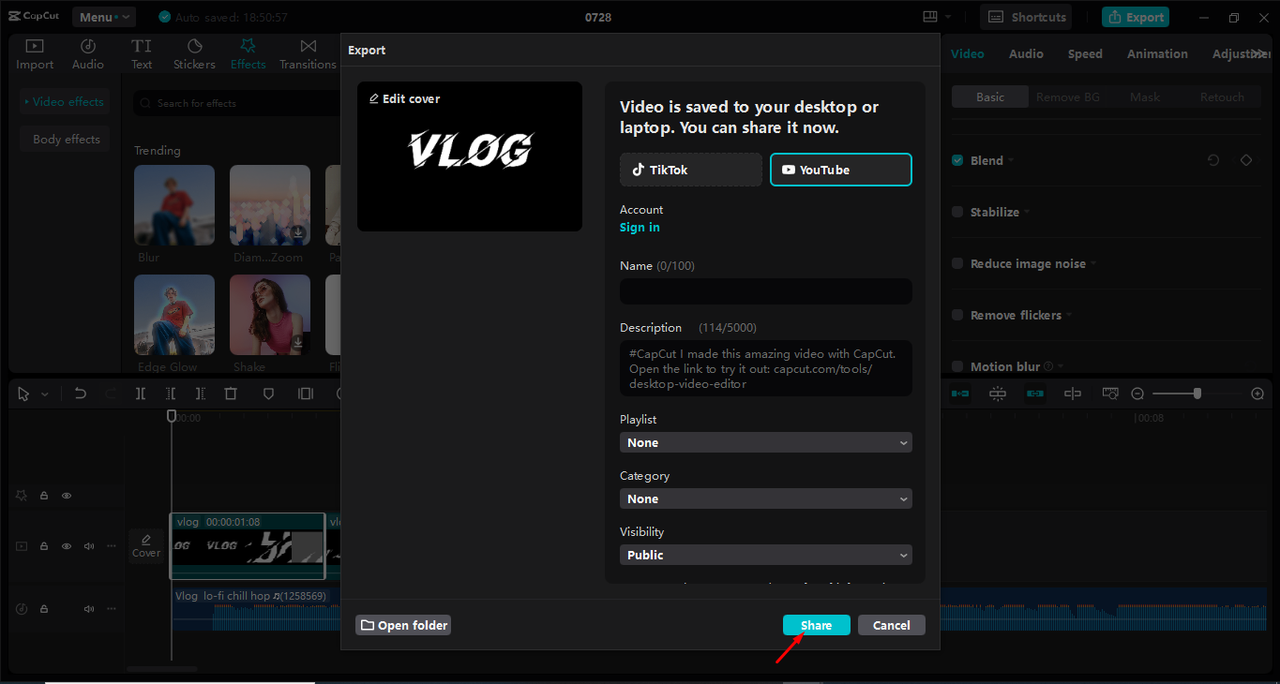Select the arrow pointer tool
The width and height of the screenshot is (1280, 684).
click(x=24, y=394)
